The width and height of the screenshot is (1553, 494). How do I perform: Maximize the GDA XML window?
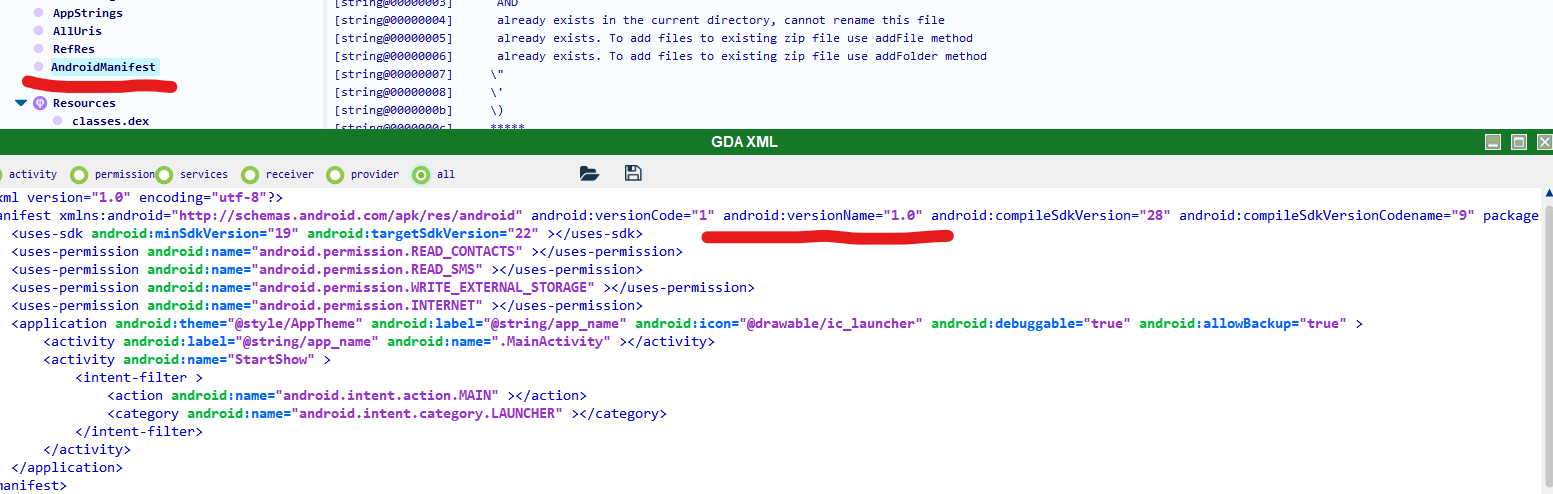point(1519,142)
